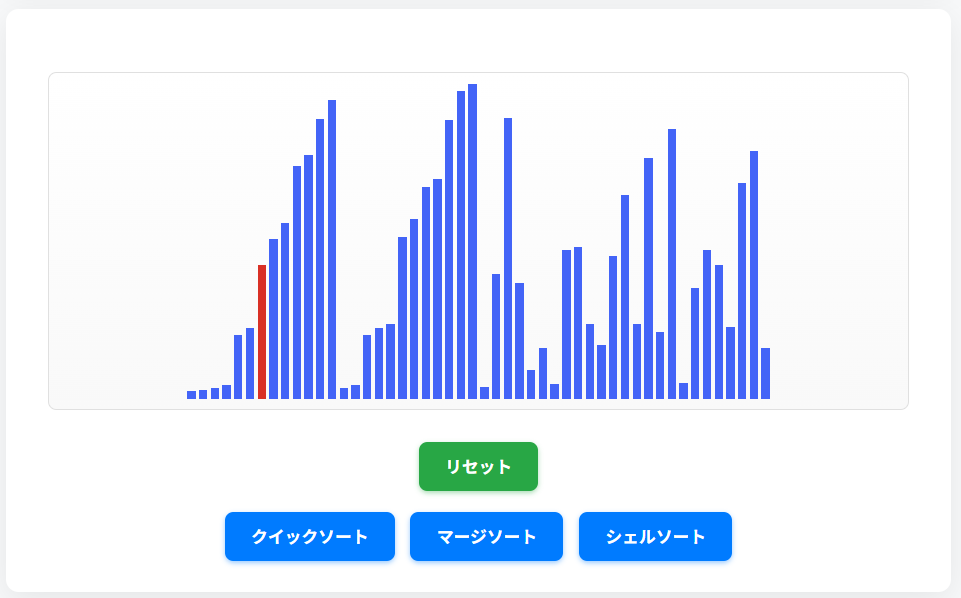
Task: Click the short bar right after the tallest bar
Action: pyautogui.click(x=484, y=393)
